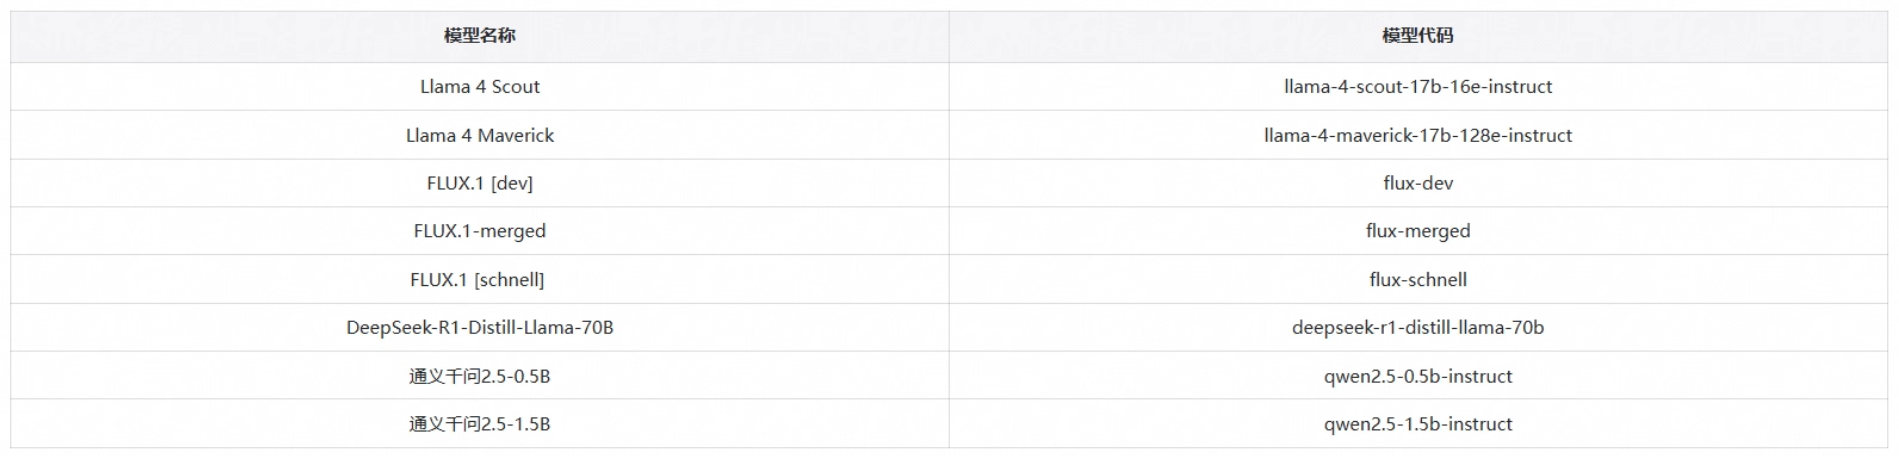Select the Llama 4 Scout name cell
The image size is (1899, 456).
coord(480,87)
